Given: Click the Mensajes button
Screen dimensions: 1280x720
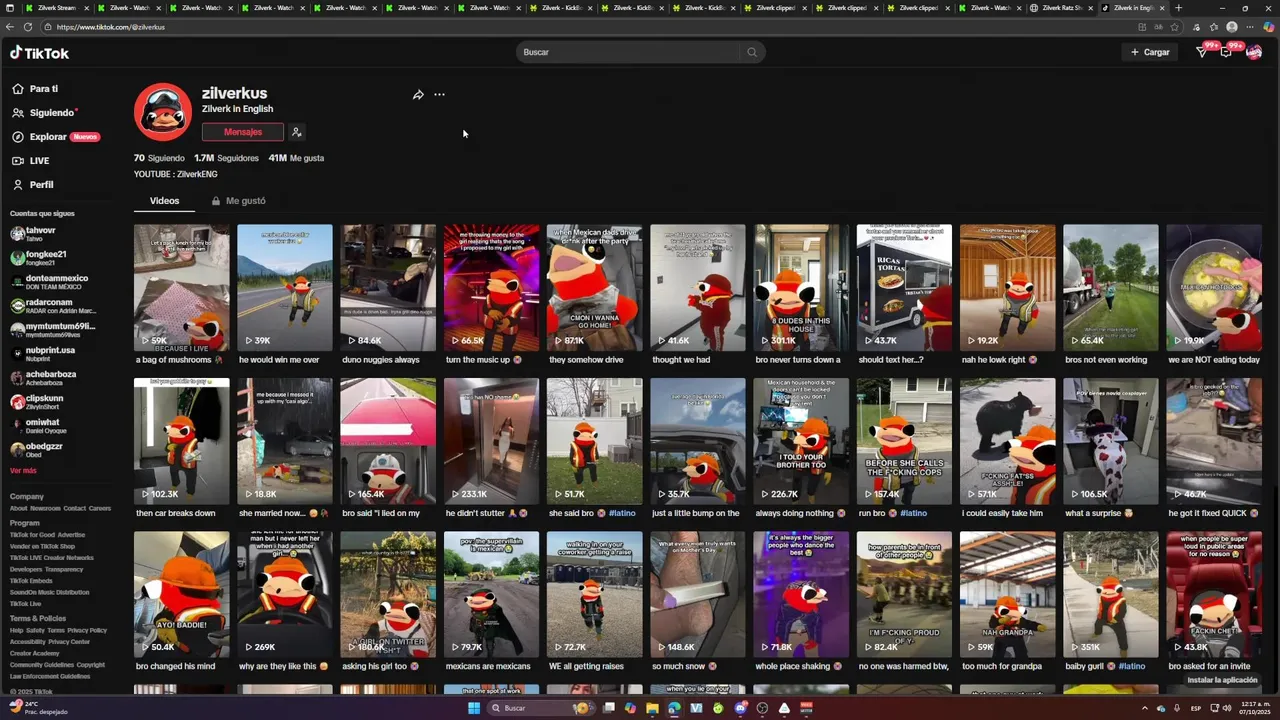Looking at the screenshot, I should pyautogui.click(x=243, y=132).
